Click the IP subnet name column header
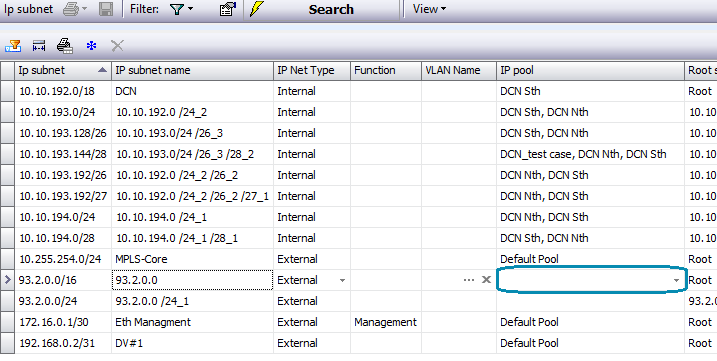Screen dimensions: 717x361 (x=193, y=70)
